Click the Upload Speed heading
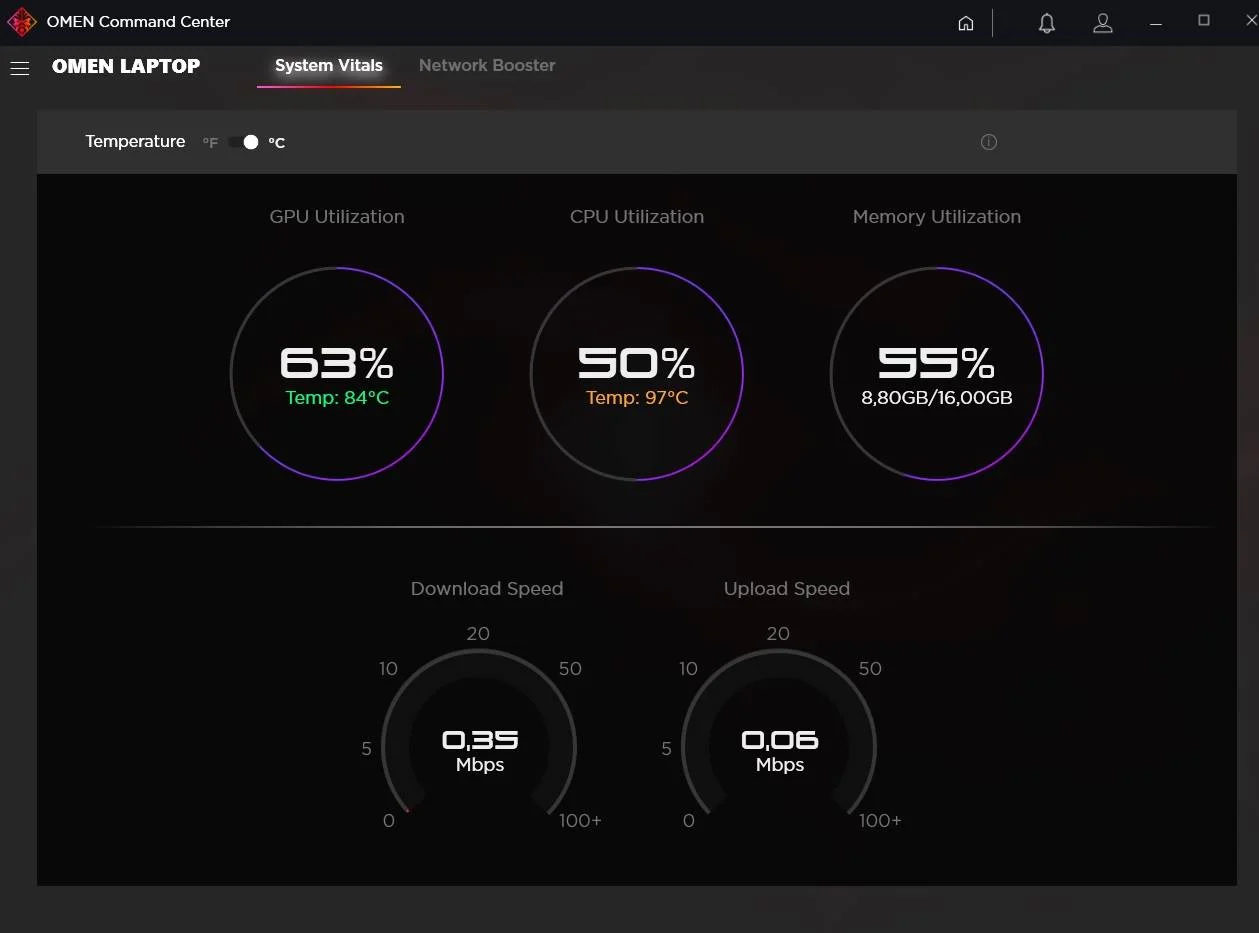The height and width of the screenshot is (933, 1259). click(x=787, y=589)
